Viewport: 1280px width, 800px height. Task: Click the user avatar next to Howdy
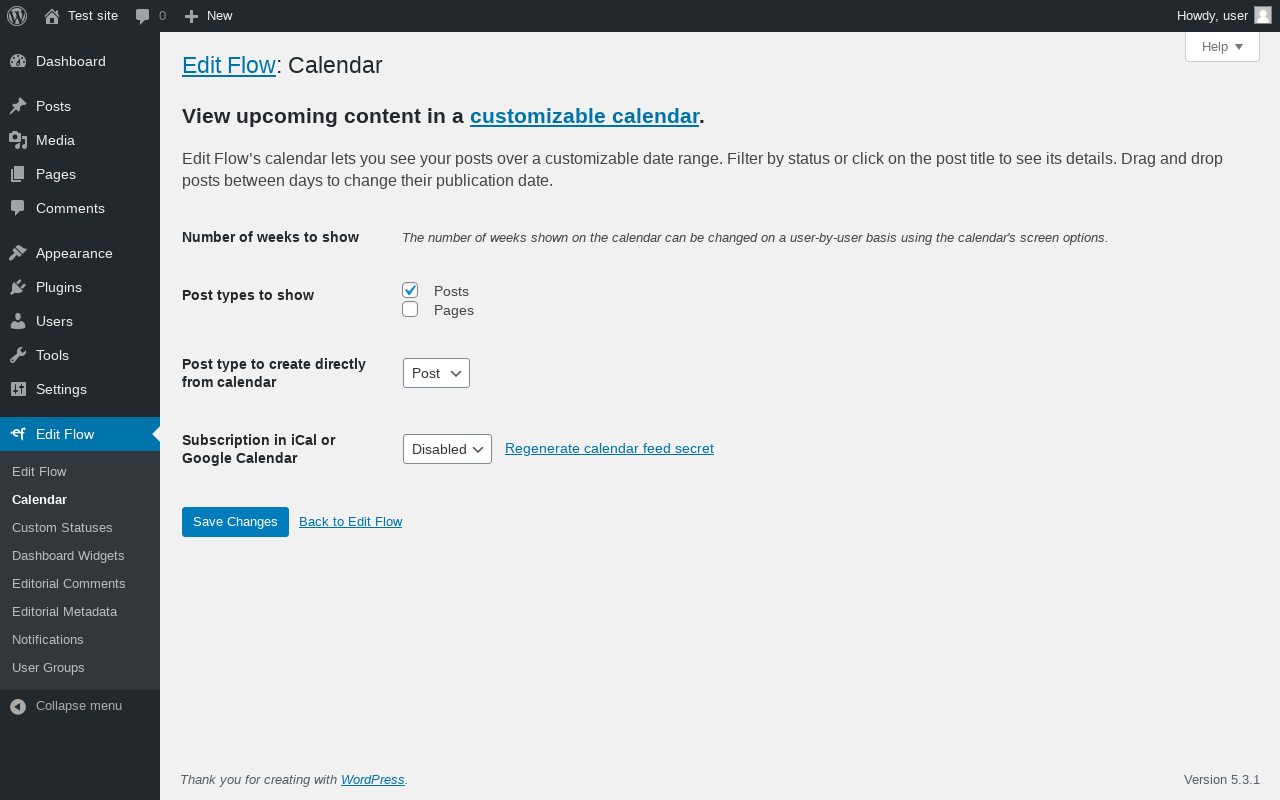(x=1263, y=15)
